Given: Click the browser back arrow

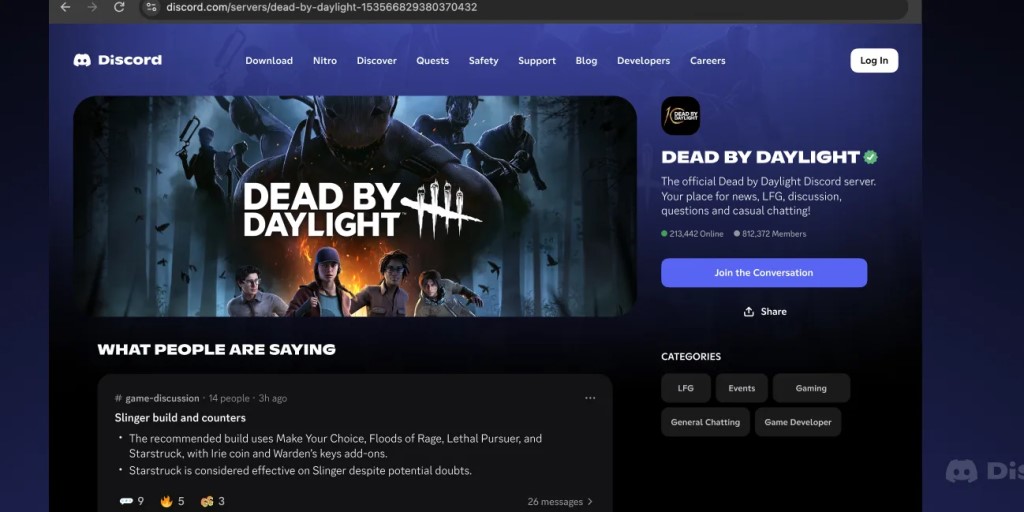Looking at the screenshot, I should coord(65,7).
